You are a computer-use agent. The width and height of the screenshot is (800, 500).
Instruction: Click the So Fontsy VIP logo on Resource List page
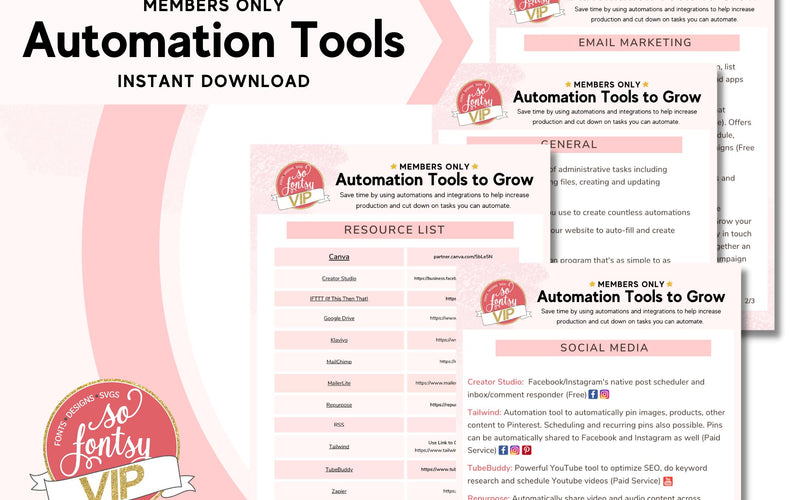299,185
